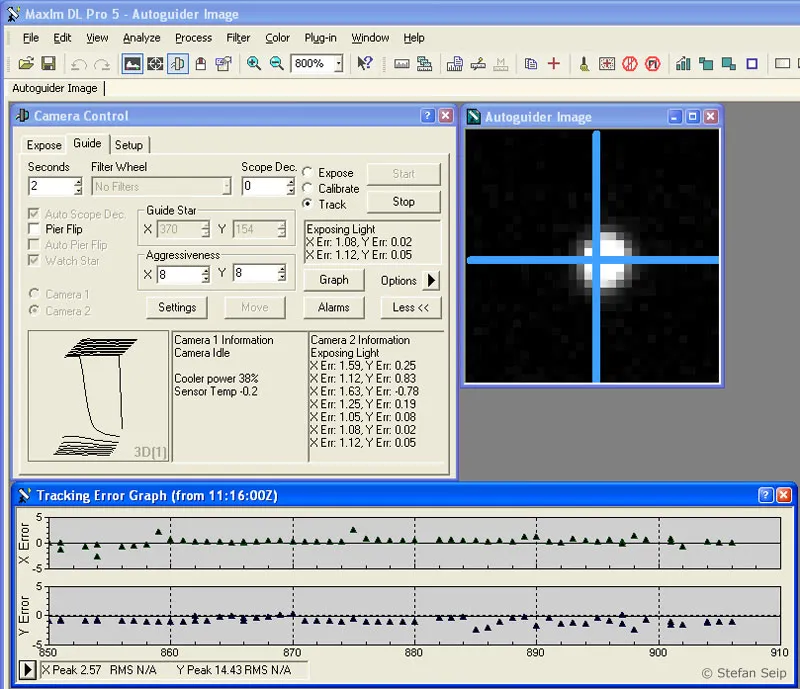Click the Zoom In magnifier icon
Screen dimensions: 800x689
(254, 64)
